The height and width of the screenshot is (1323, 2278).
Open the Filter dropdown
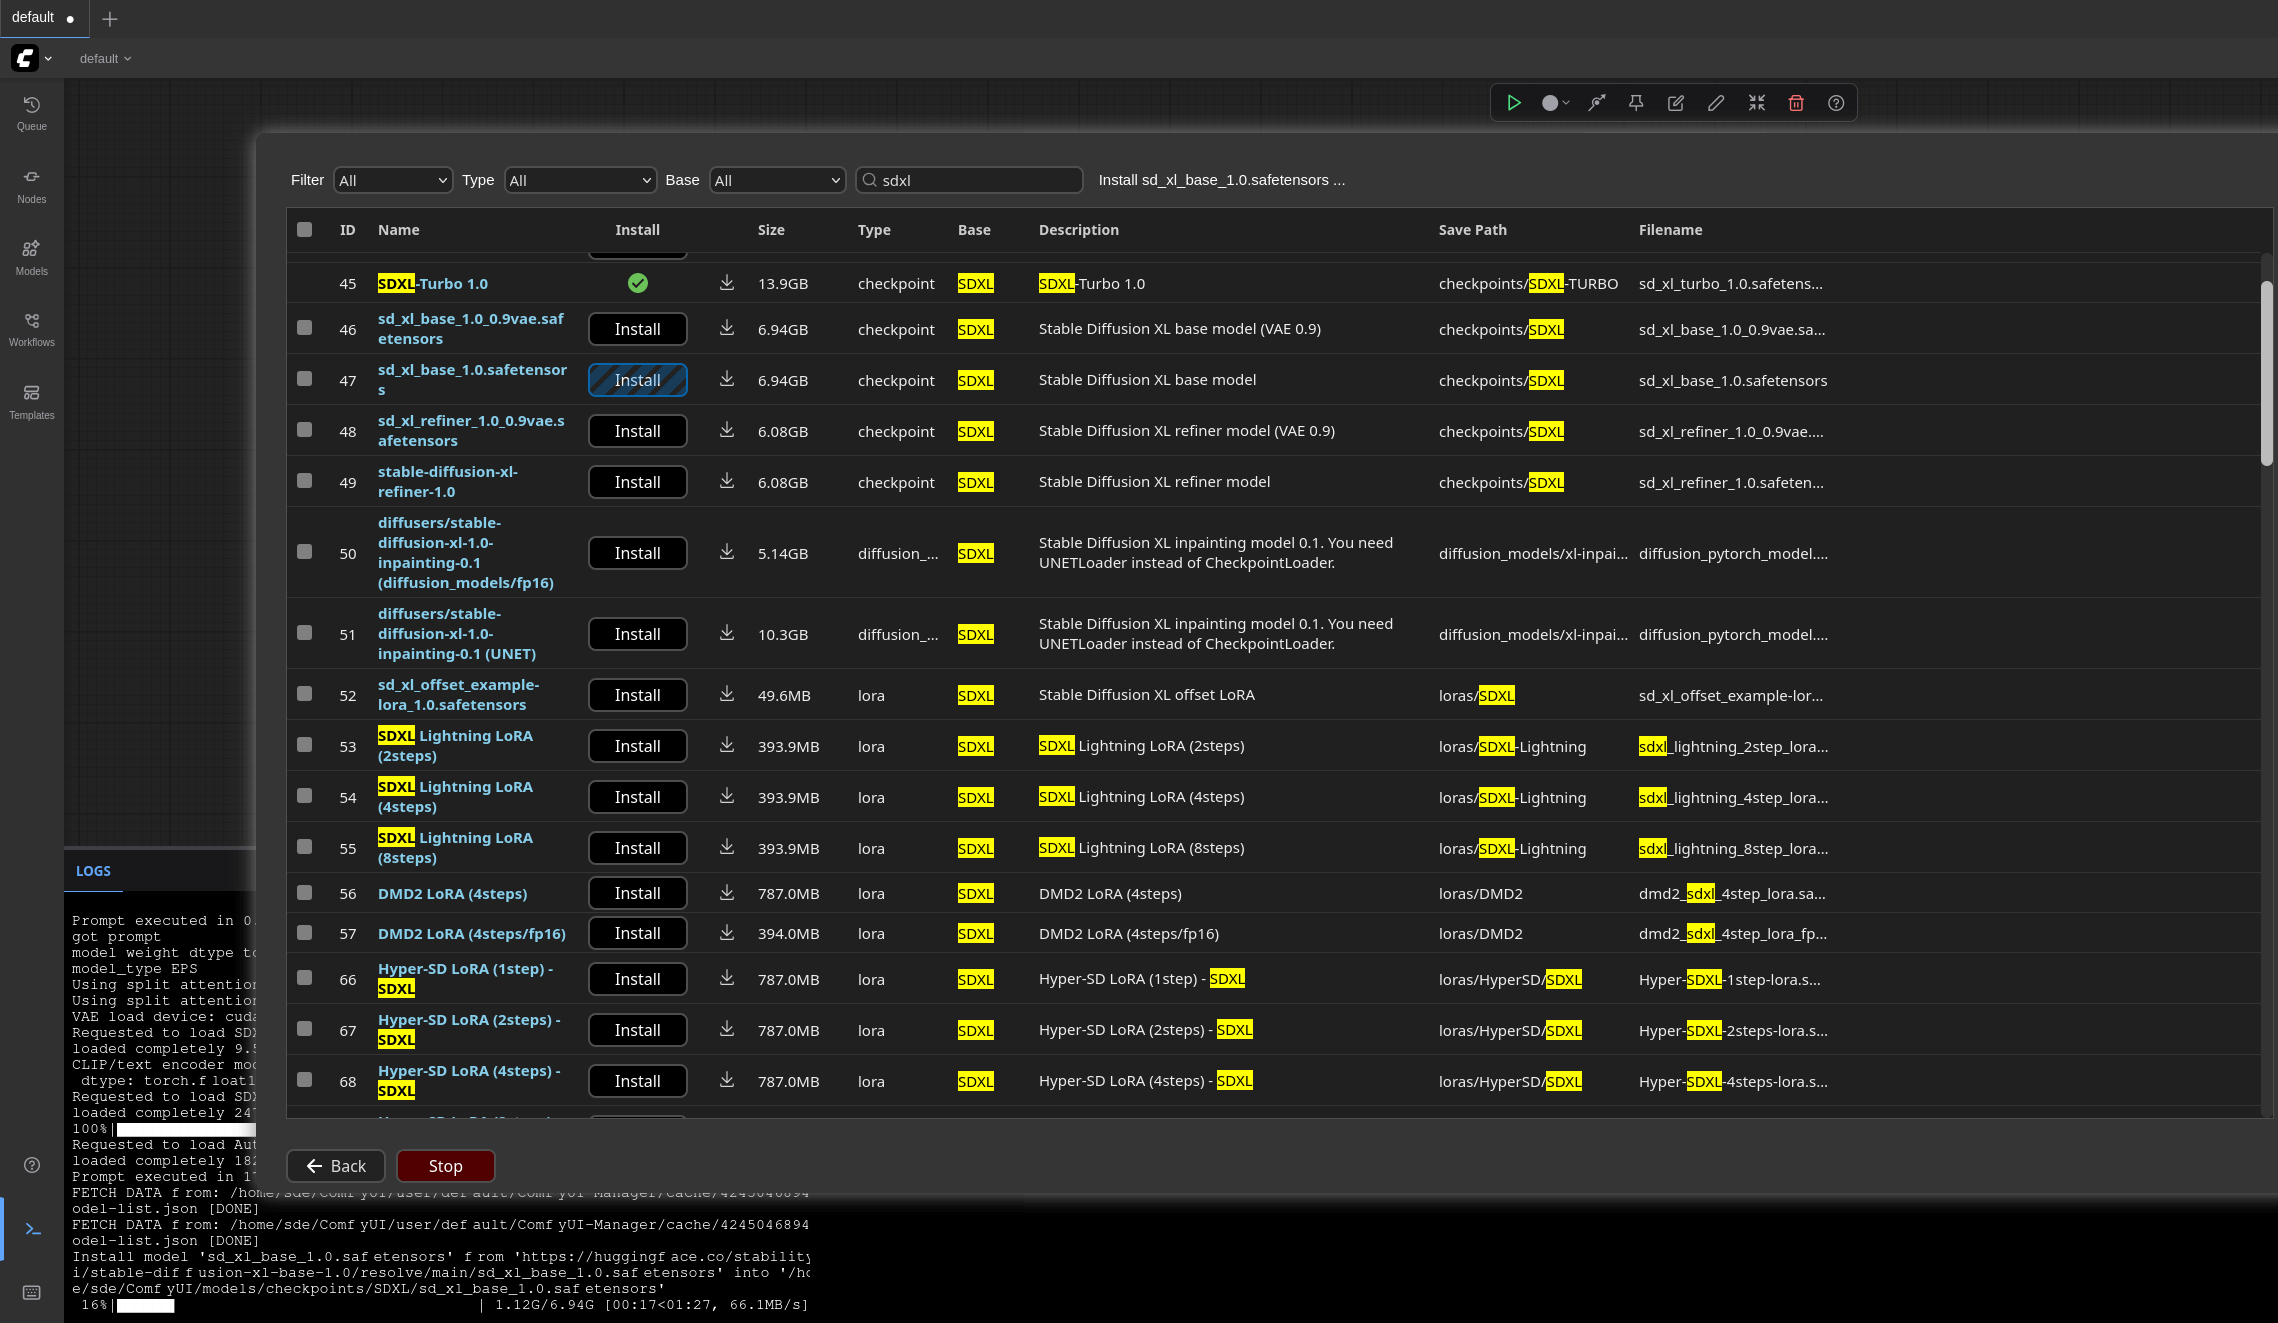pos(393,180)
